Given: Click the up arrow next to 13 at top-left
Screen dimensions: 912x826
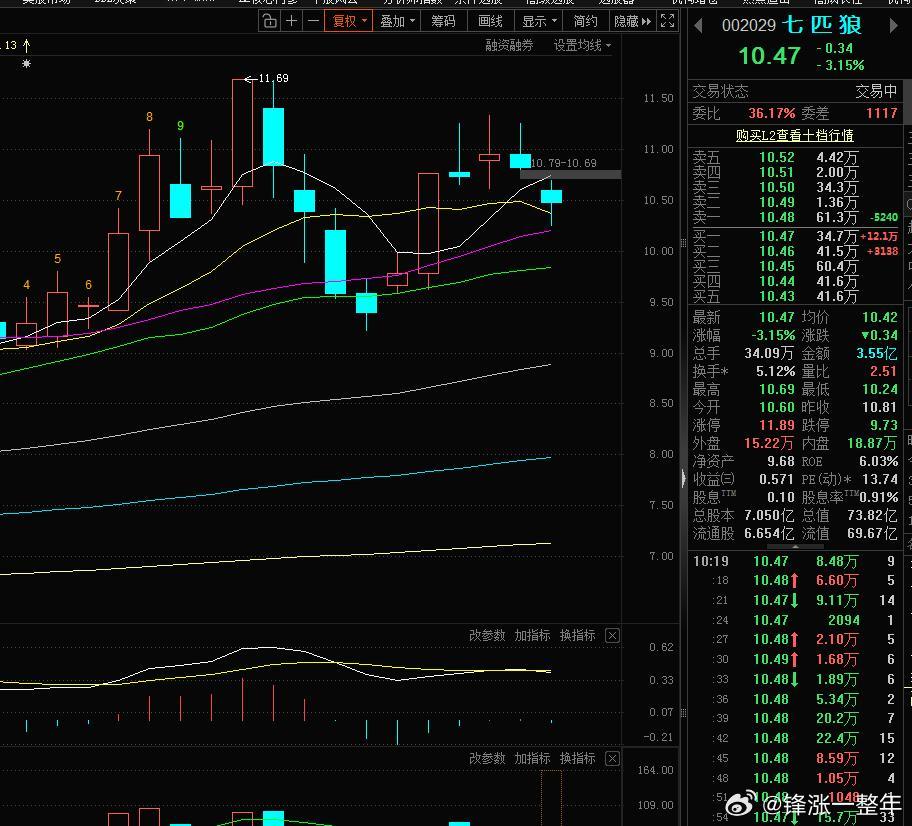Looking at the screenshot, I should [26, 45].
